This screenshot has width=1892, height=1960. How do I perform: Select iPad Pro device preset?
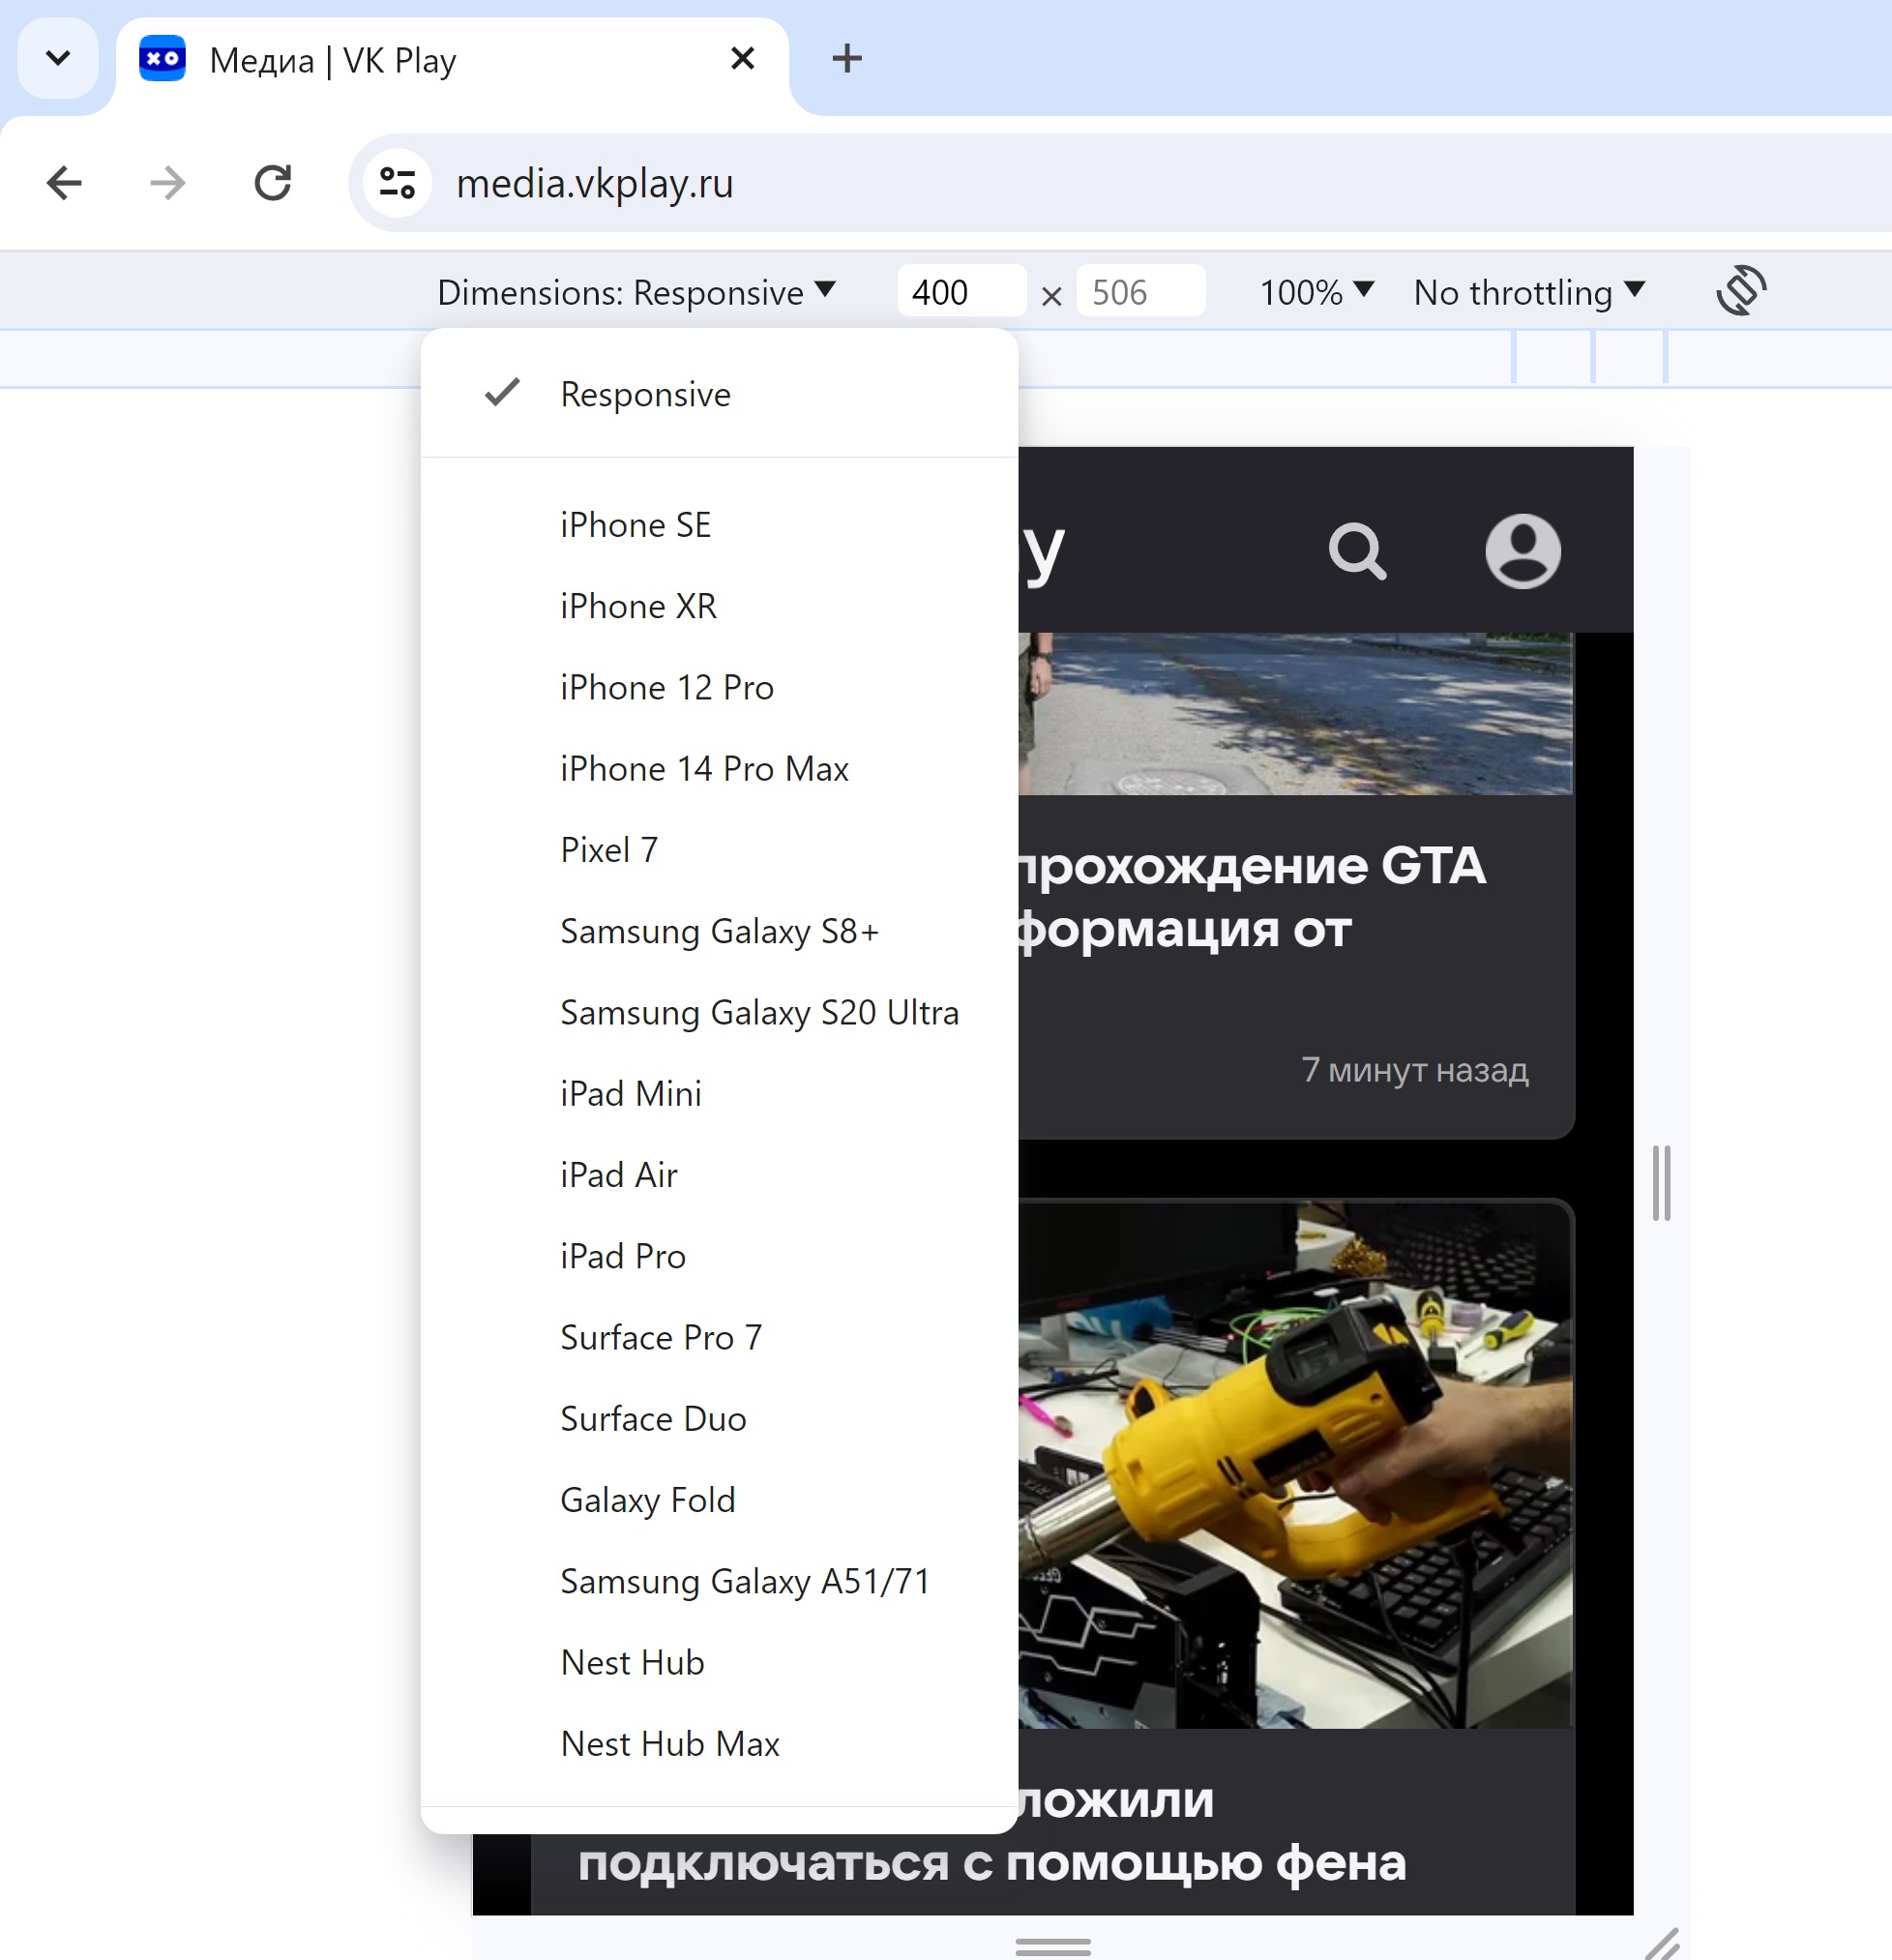coord(621,1255)
